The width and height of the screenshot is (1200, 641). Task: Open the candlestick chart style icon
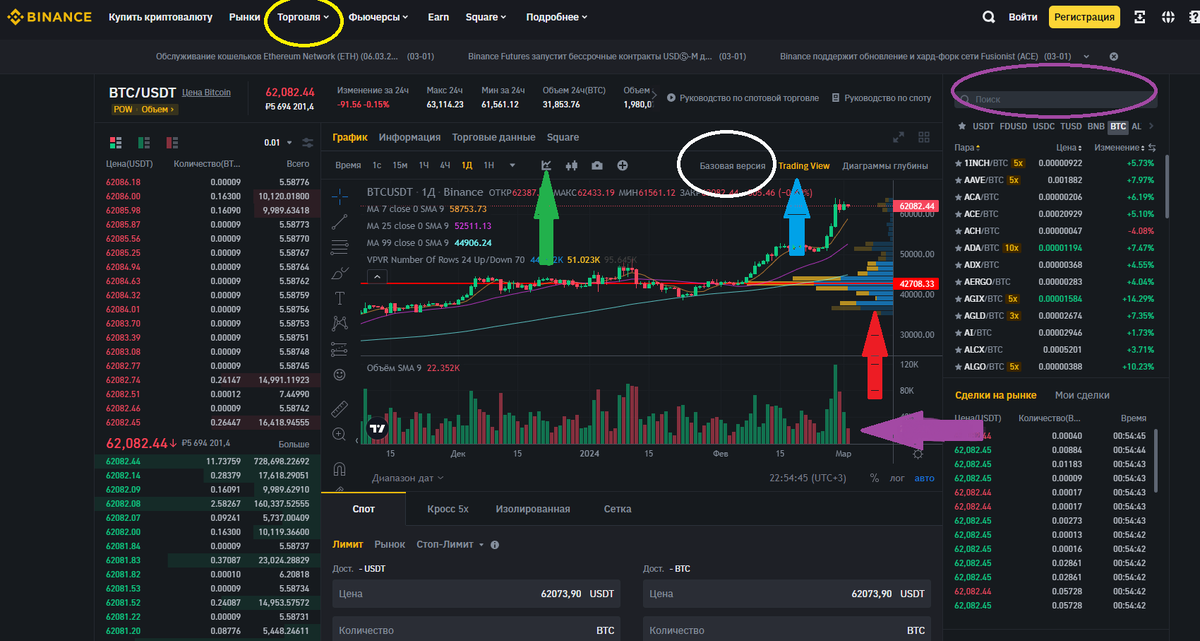(573, 165)
